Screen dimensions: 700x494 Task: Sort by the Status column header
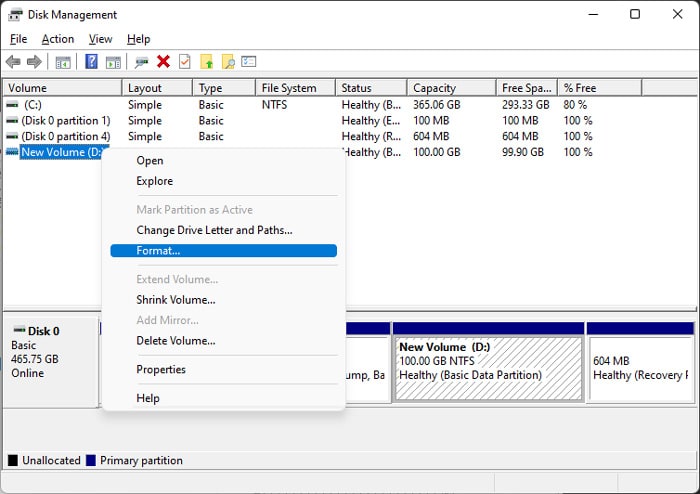(371, 88)
